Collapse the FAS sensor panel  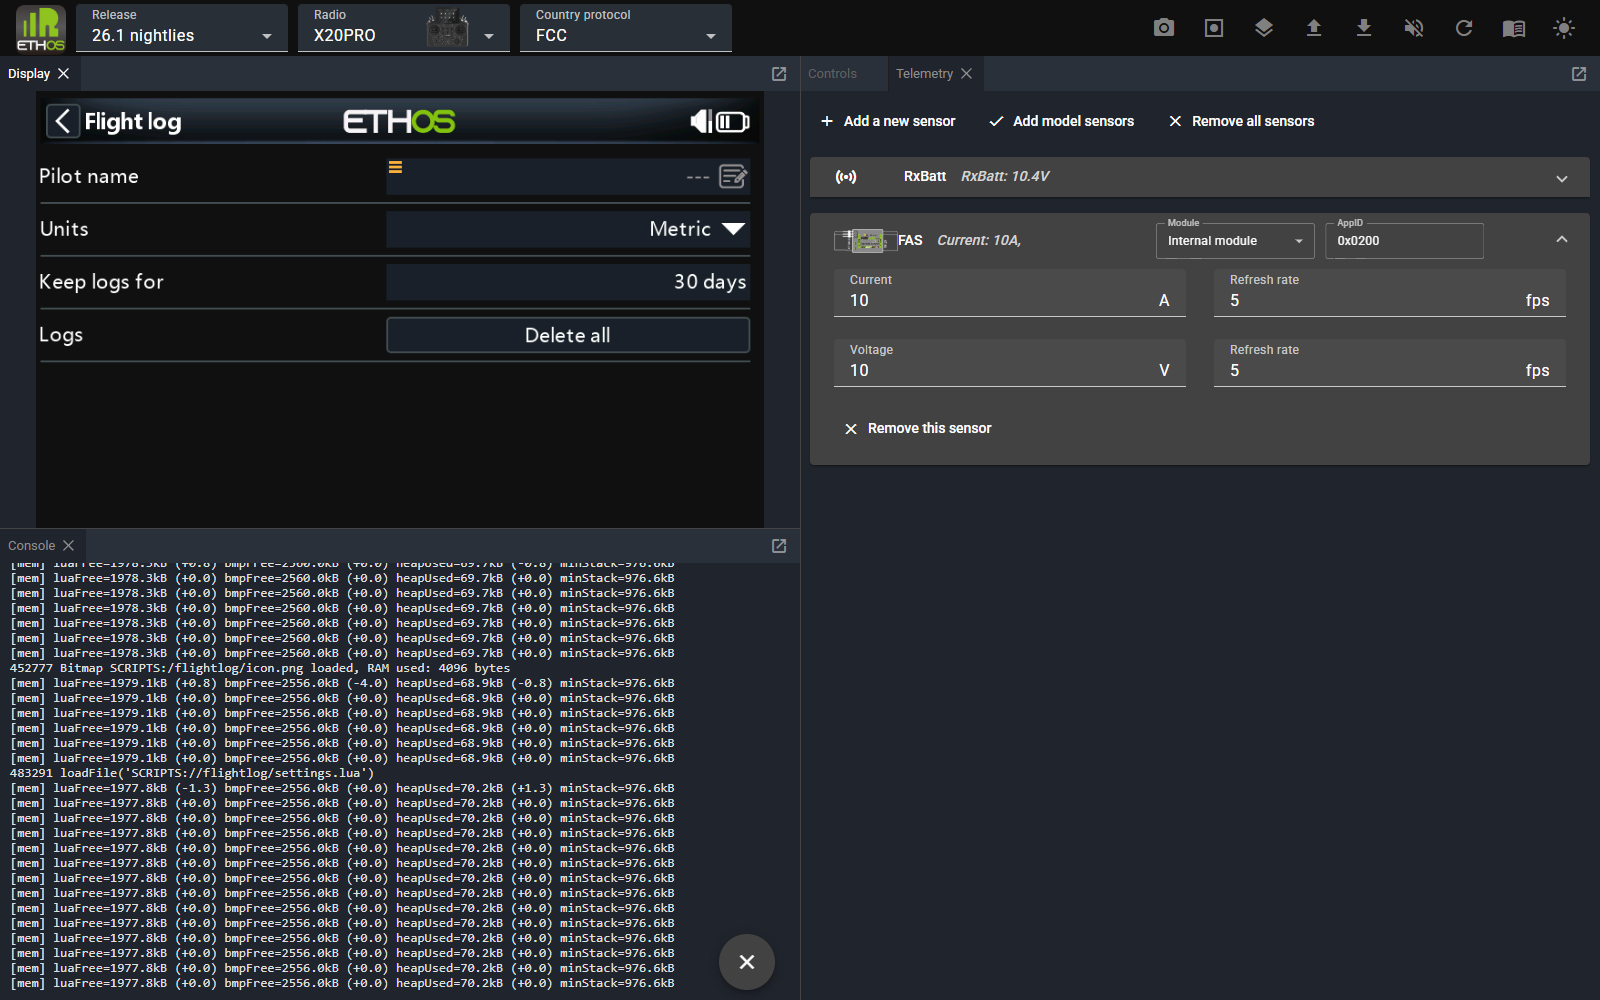1562,240
